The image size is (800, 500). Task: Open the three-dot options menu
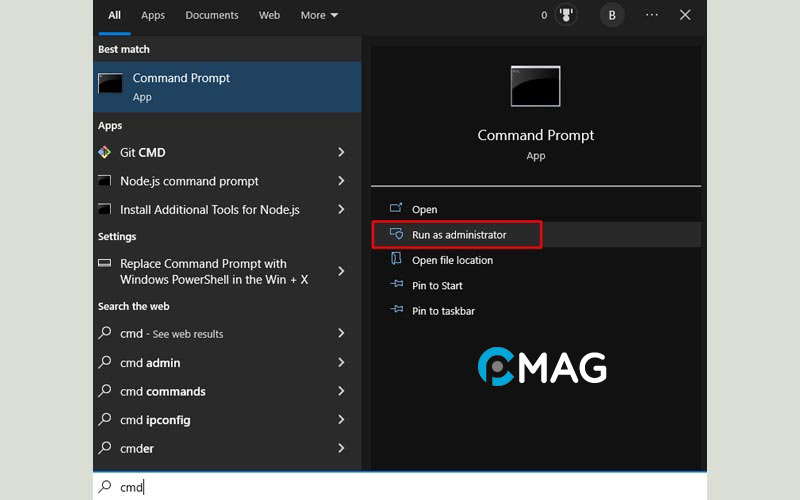coord(652,15)
